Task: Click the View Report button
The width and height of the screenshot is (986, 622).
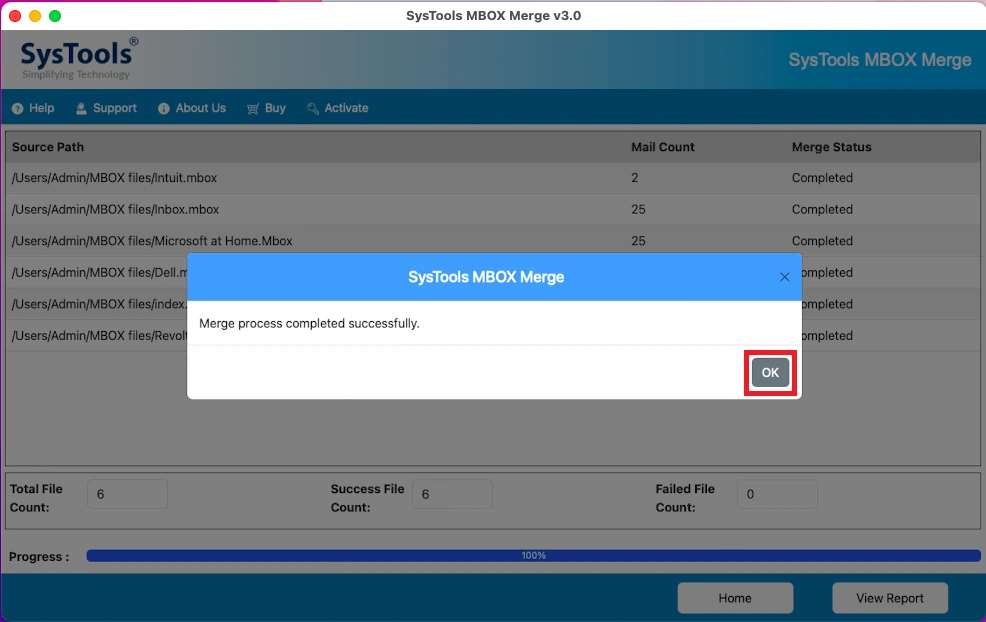Action: tap(890, 598)
